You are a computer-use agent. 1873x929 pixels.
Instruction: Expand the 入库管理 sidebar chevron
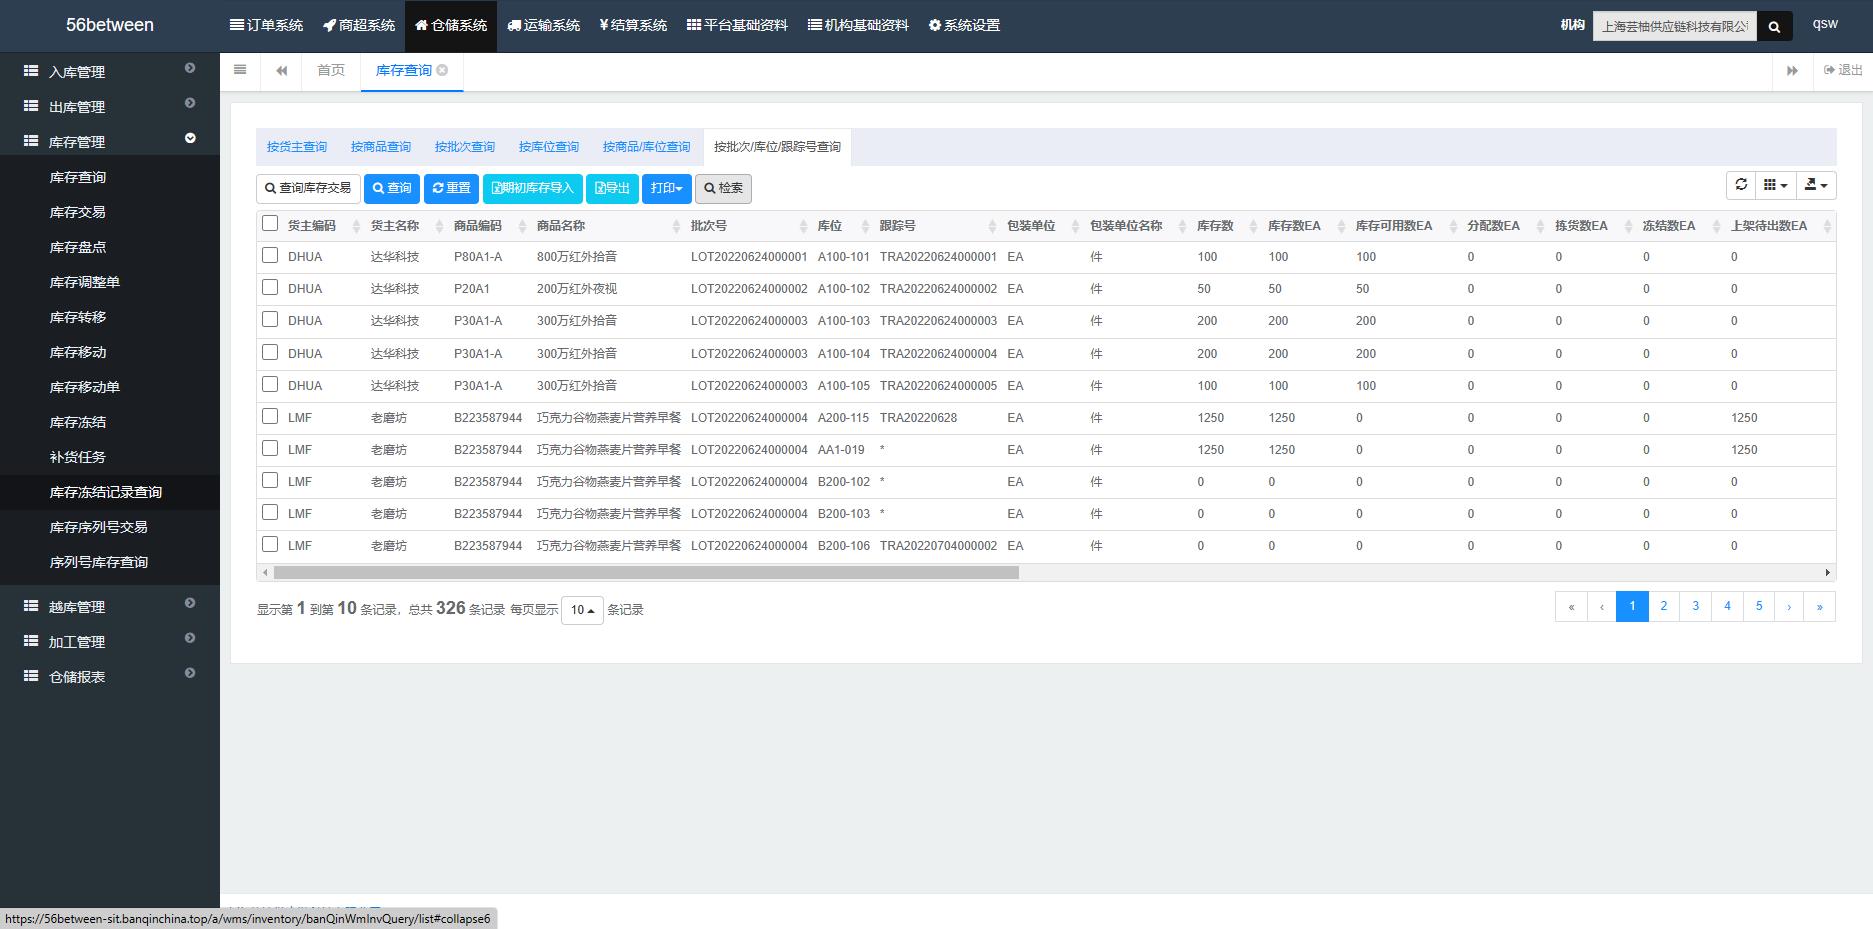[x=190, y=68]
